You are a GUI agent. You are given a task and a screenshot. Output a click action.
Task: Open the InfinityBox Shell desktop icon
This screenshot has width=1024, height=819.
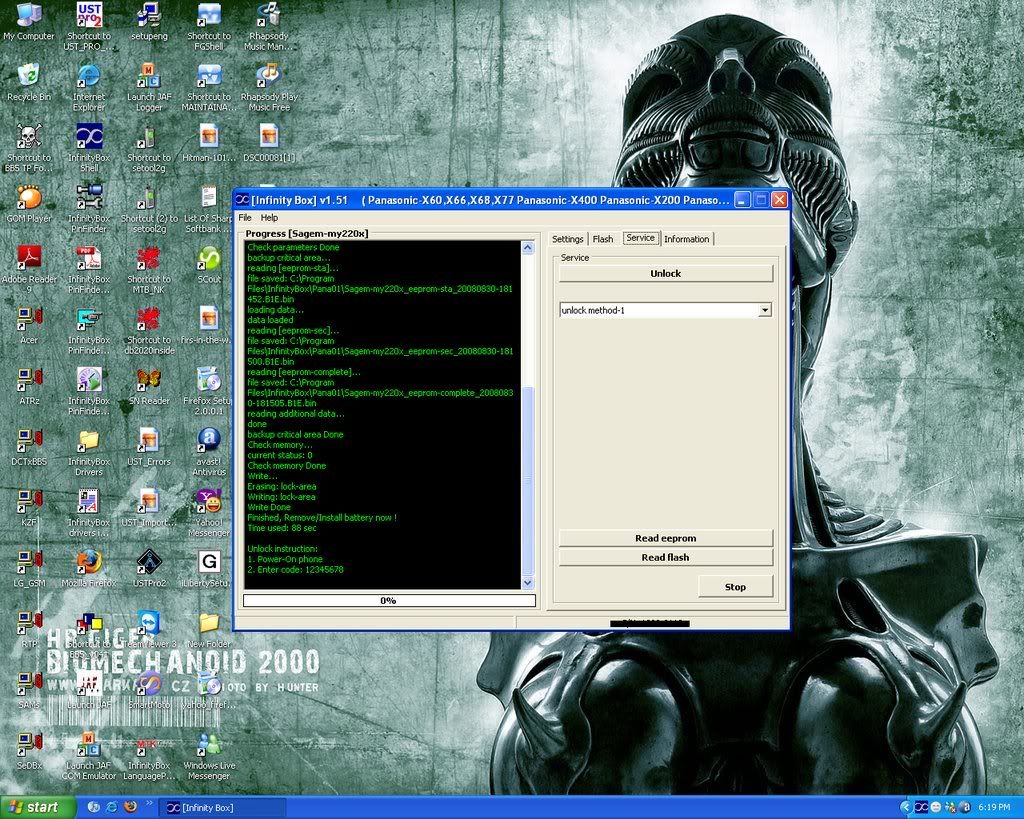pyautogui.click(x=89, y=137)
